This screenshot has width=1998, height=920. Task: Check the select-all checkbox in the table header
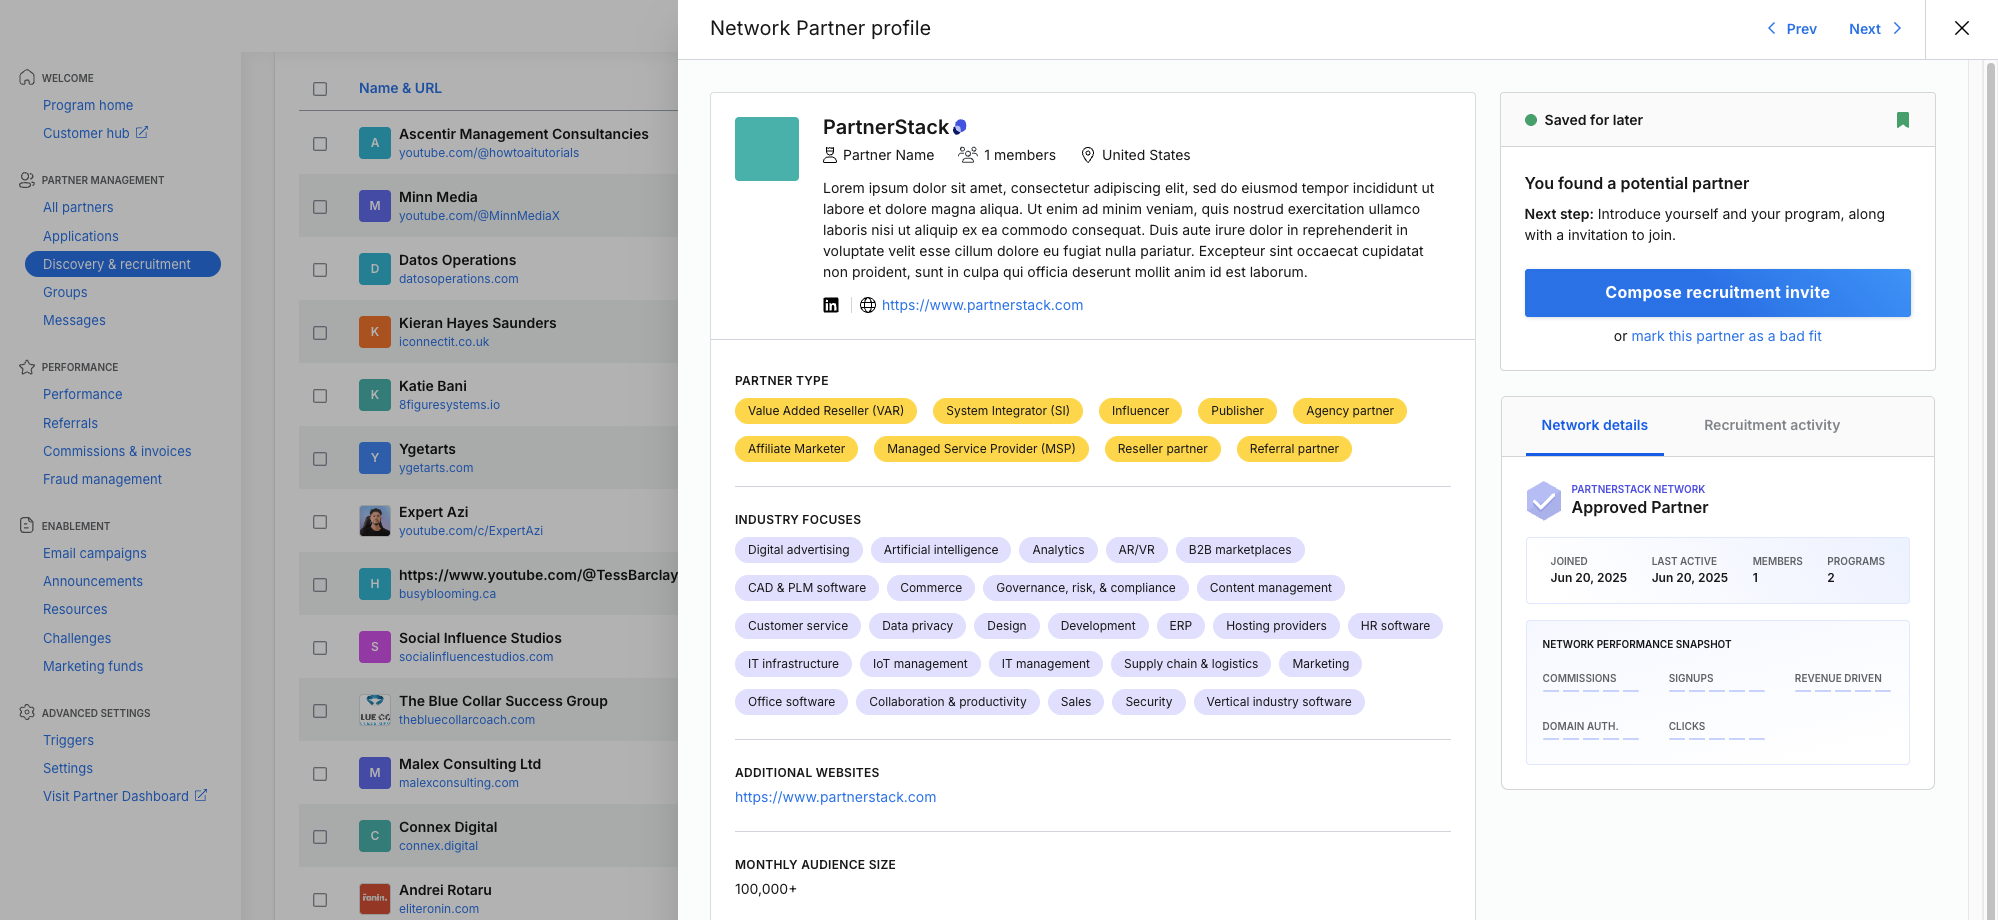319,88
